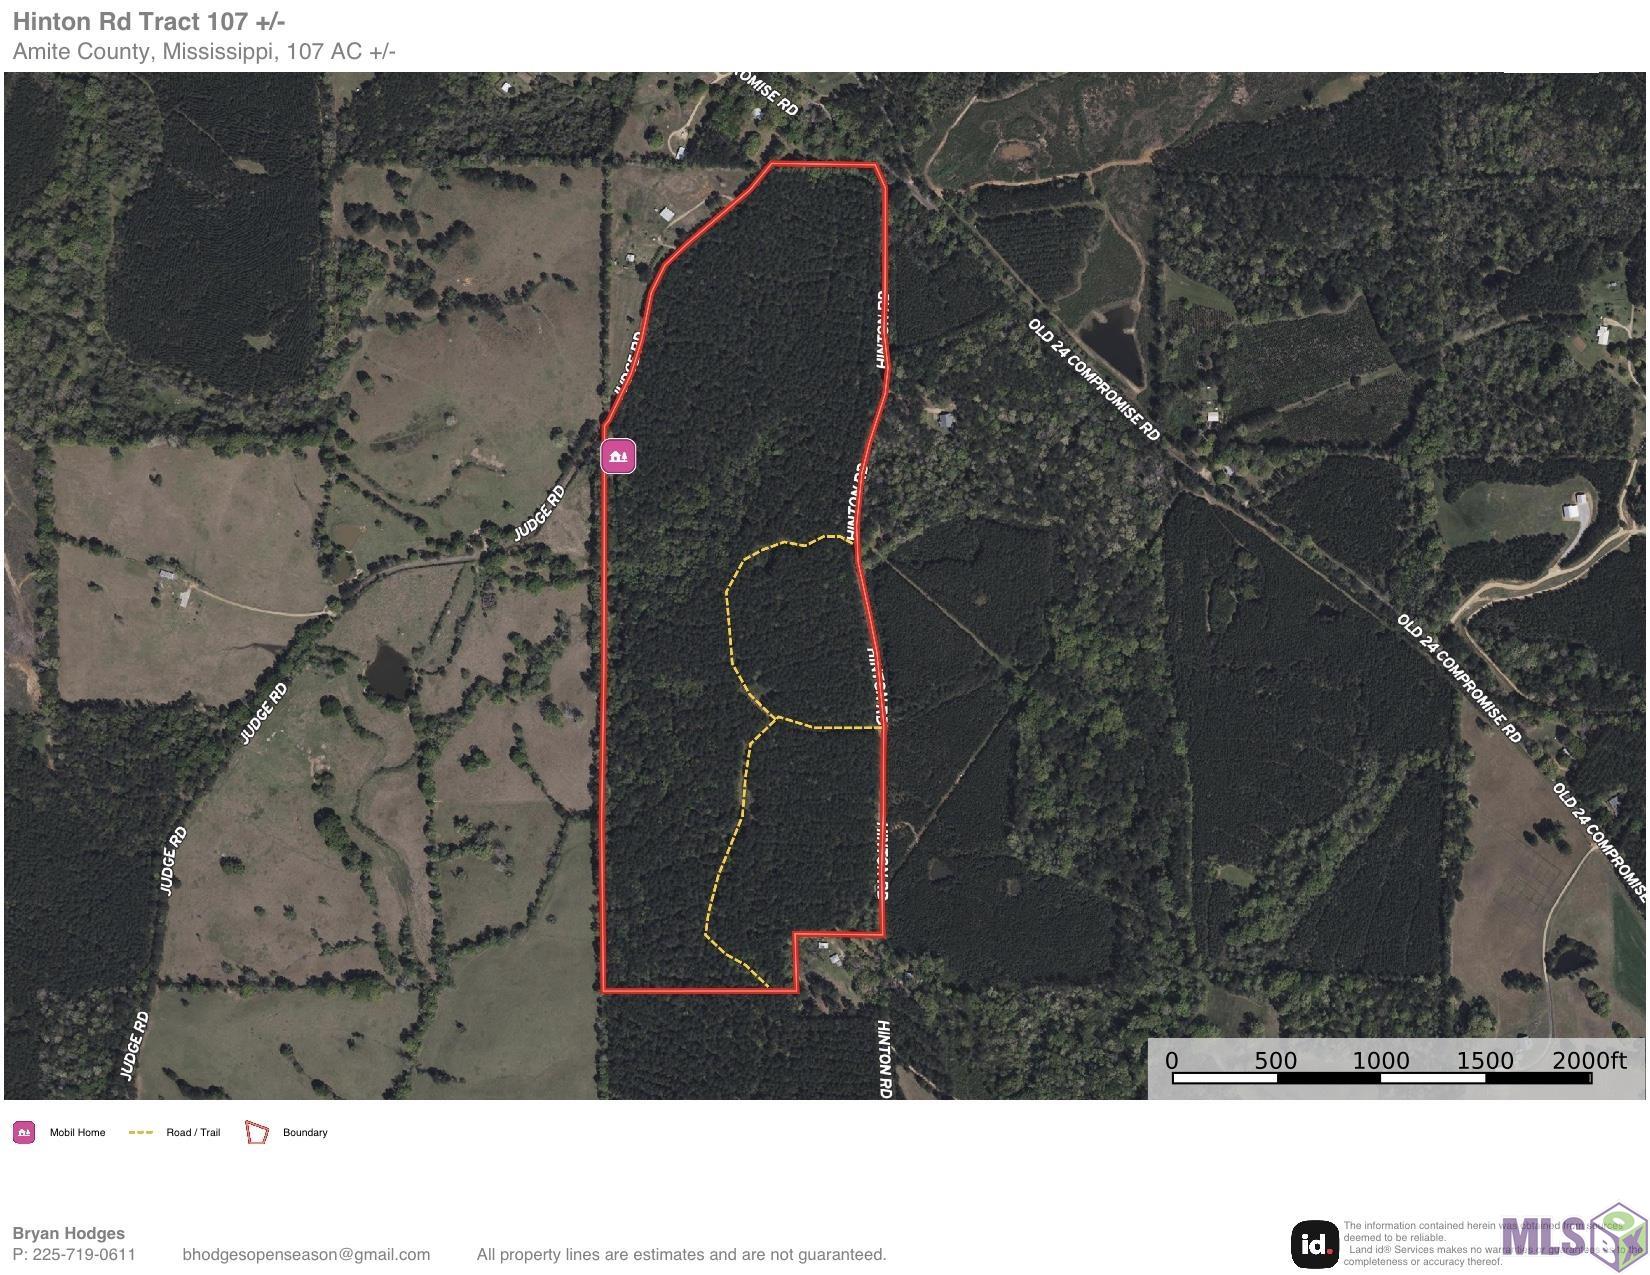Click the Hinton Rd label below the tract
Image resolution: width=1650 pixels, height=1275 pixels.
point(884,1059)
